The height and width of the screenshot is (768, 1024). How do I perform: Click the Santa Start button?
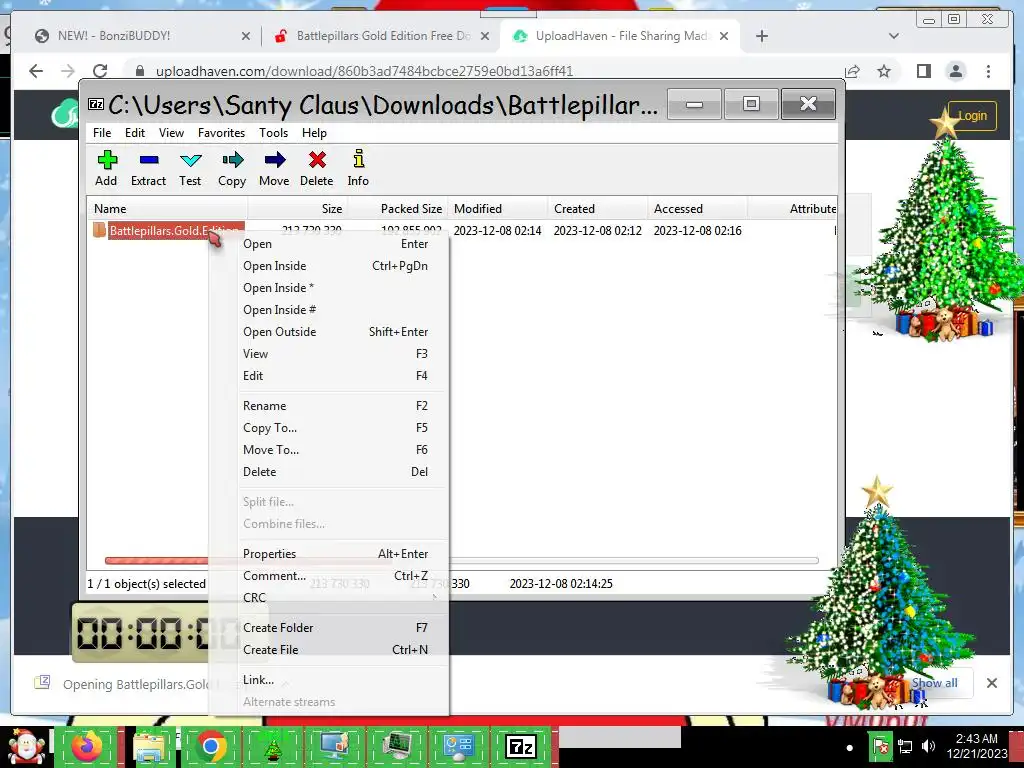click(26, 746)
